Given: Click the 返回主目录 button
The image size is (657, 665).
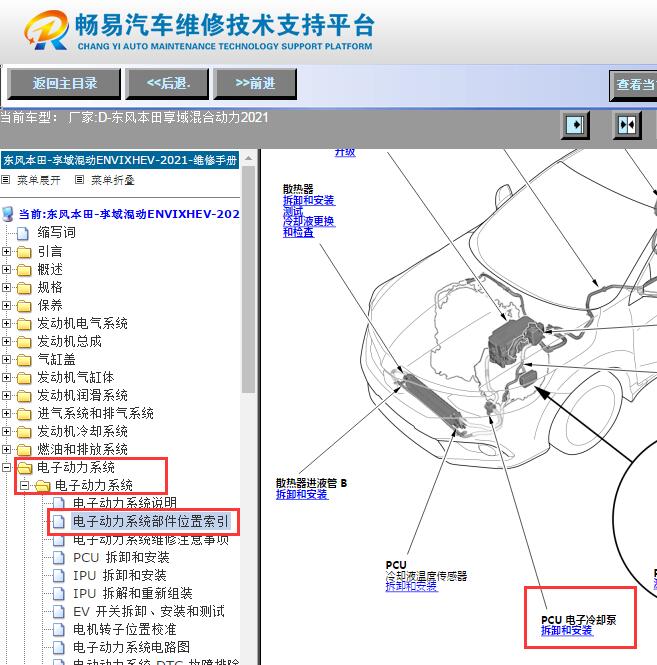Looking at the screenshot, I should [64, 84].
